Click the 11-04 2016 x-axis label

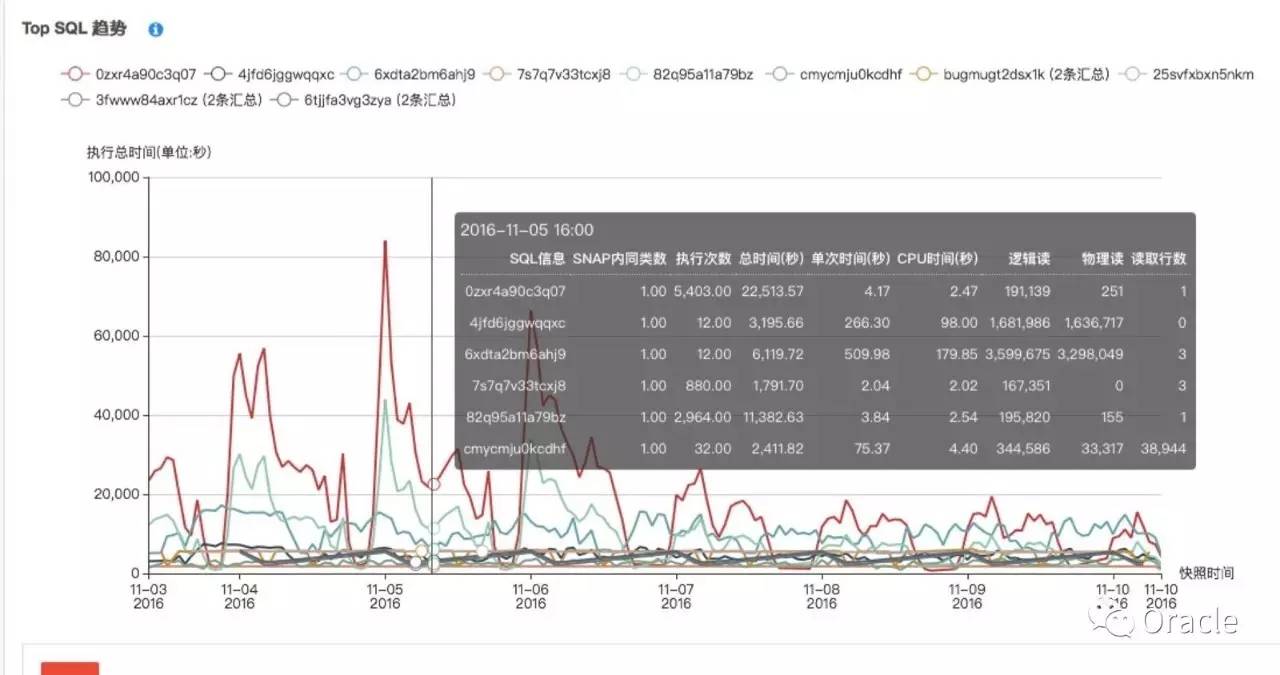click(239, 596)
